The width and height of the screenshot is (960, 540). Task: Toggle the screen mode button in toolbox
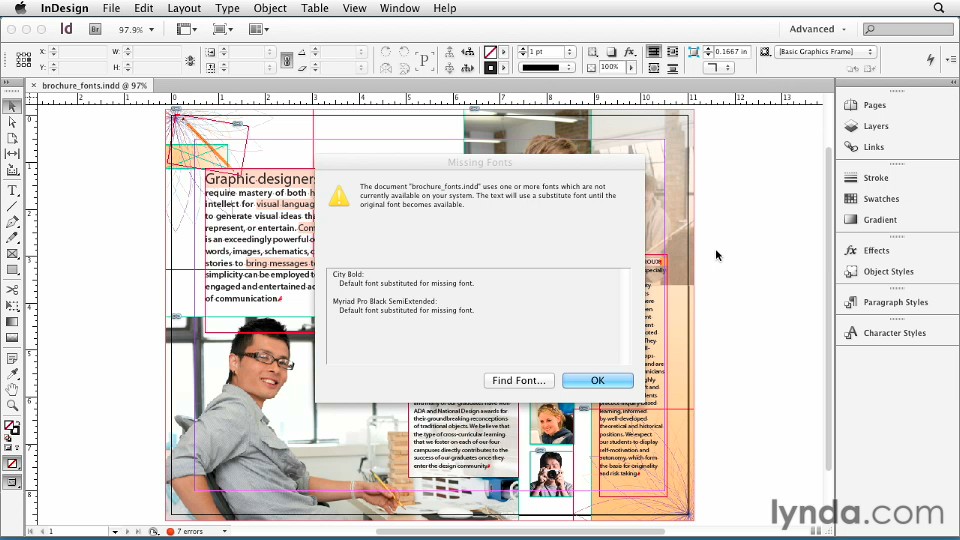click(x=12, y=482)
